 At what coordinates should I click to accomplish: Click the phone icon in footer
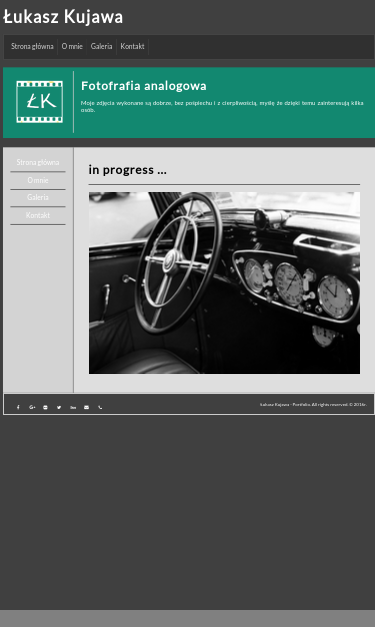point(100,407)
